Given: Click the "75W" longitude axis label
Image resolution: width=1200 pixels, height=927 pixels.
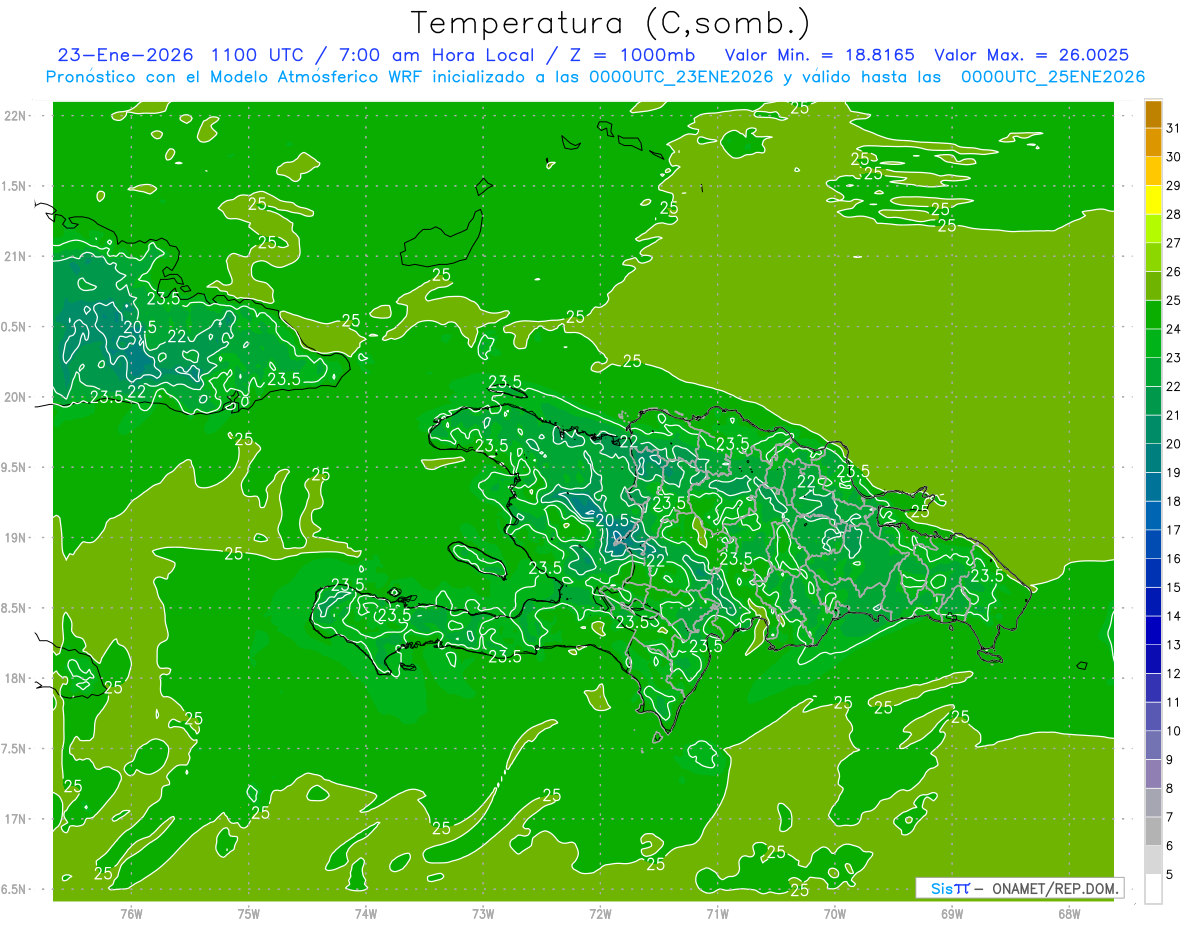Looking at the screenshot, I should (x=248, y=913).
